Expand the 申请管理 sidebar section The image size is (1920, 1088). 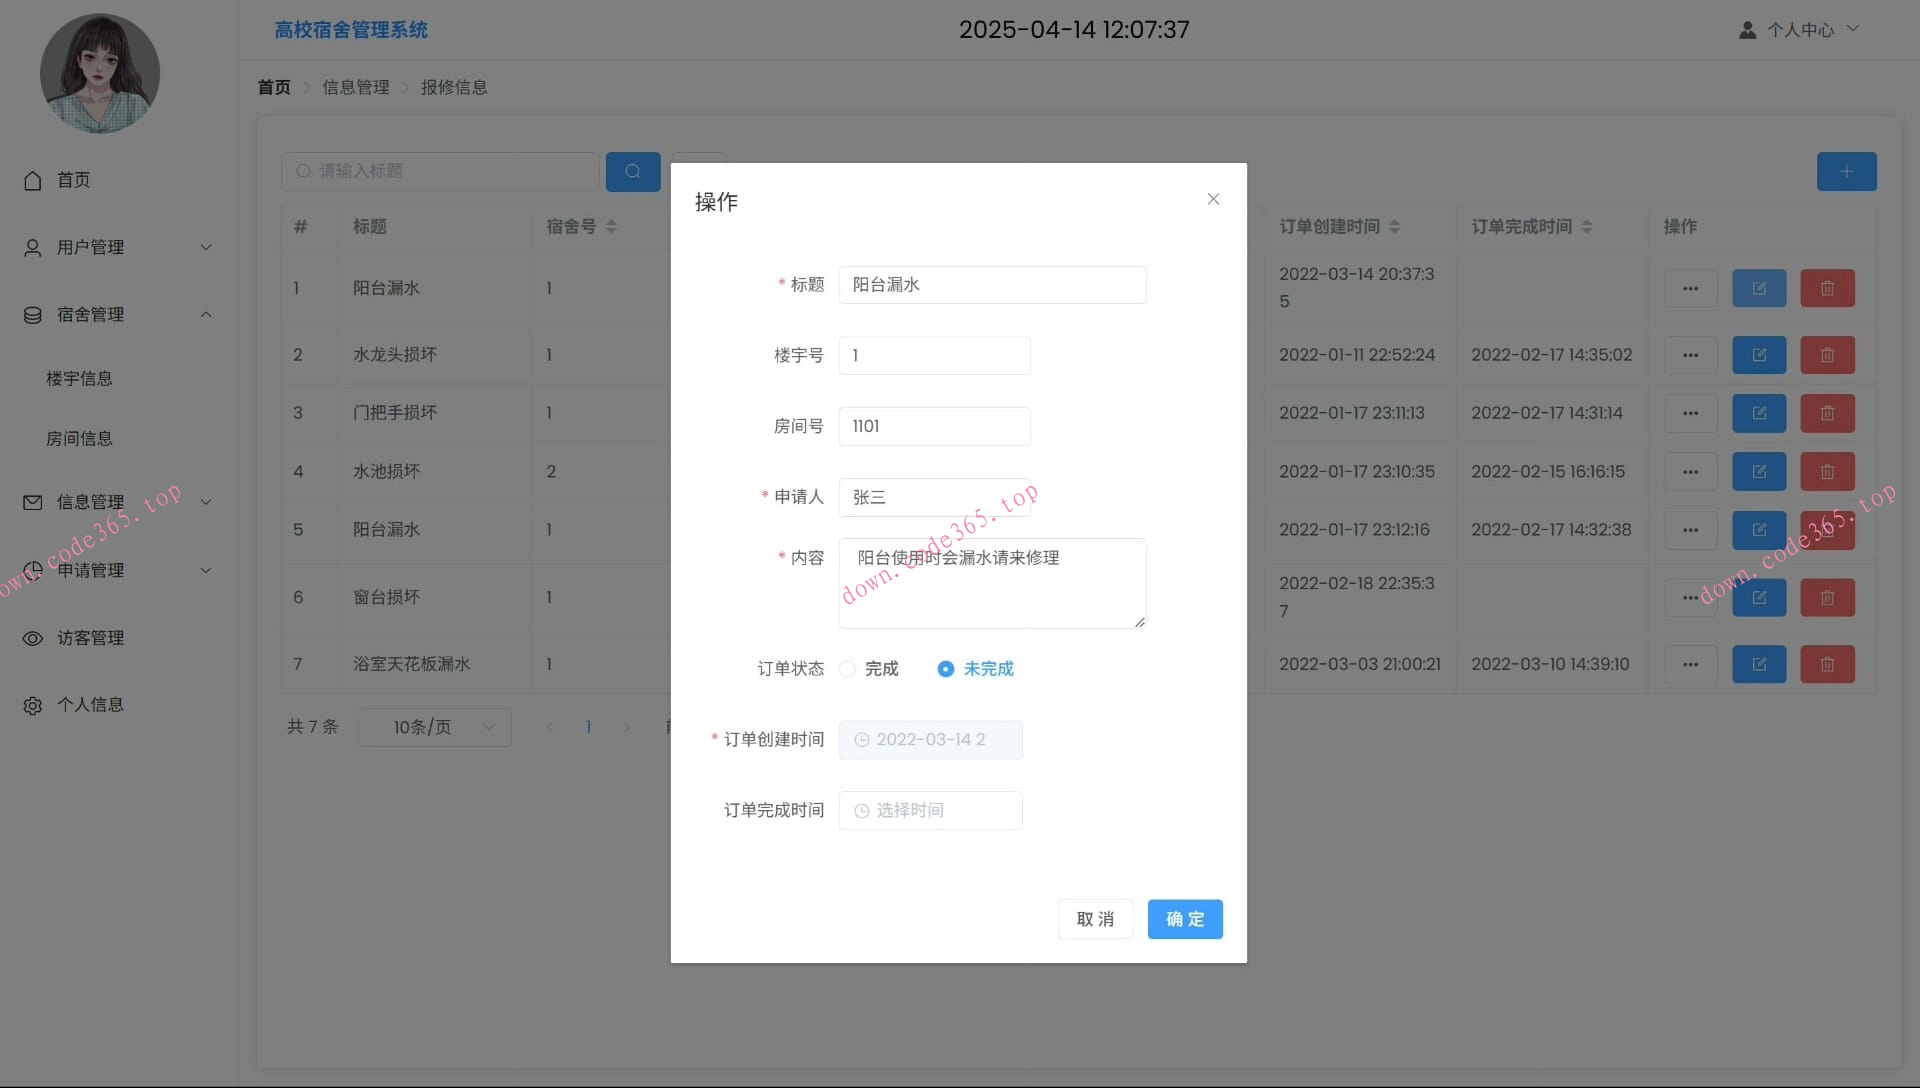206,570
